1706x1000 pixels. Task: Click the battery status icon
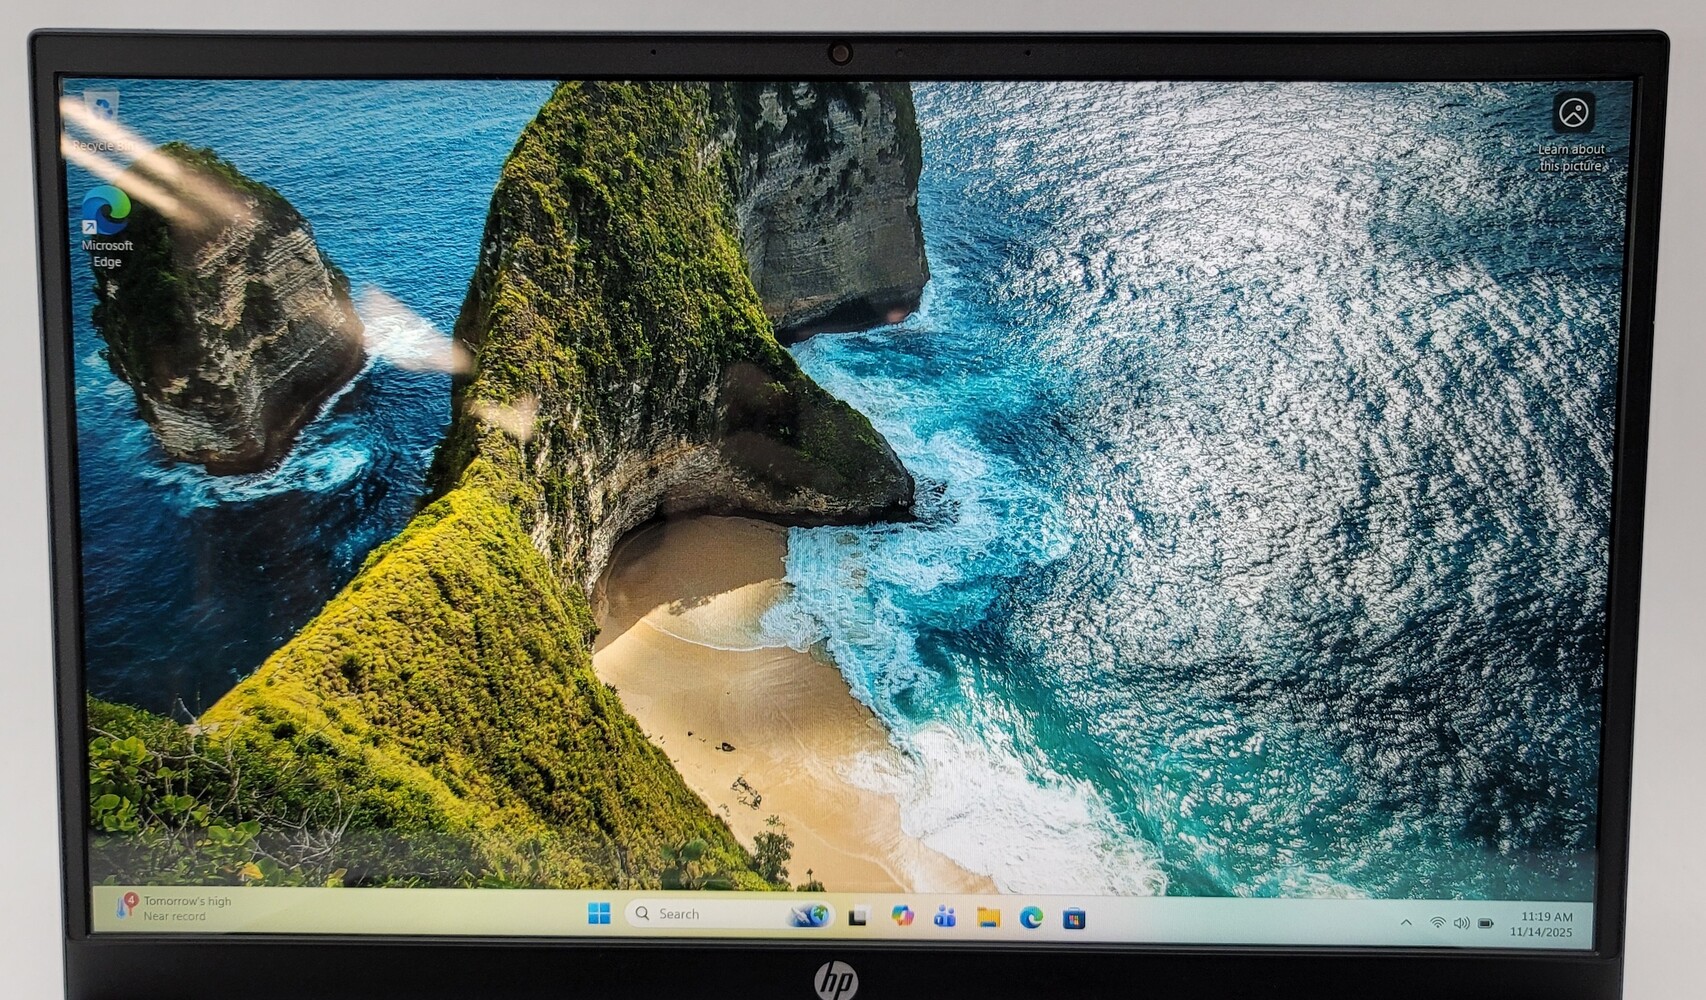[x=1486, y=924]
